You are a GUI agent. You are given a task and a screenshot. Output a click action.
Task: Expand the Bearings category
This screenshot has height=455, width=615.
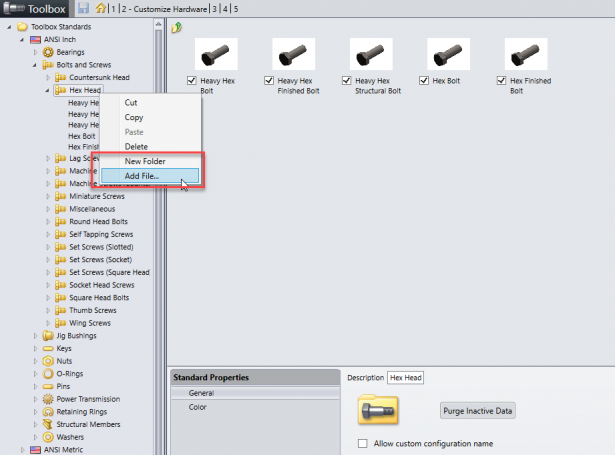(35, 52)
